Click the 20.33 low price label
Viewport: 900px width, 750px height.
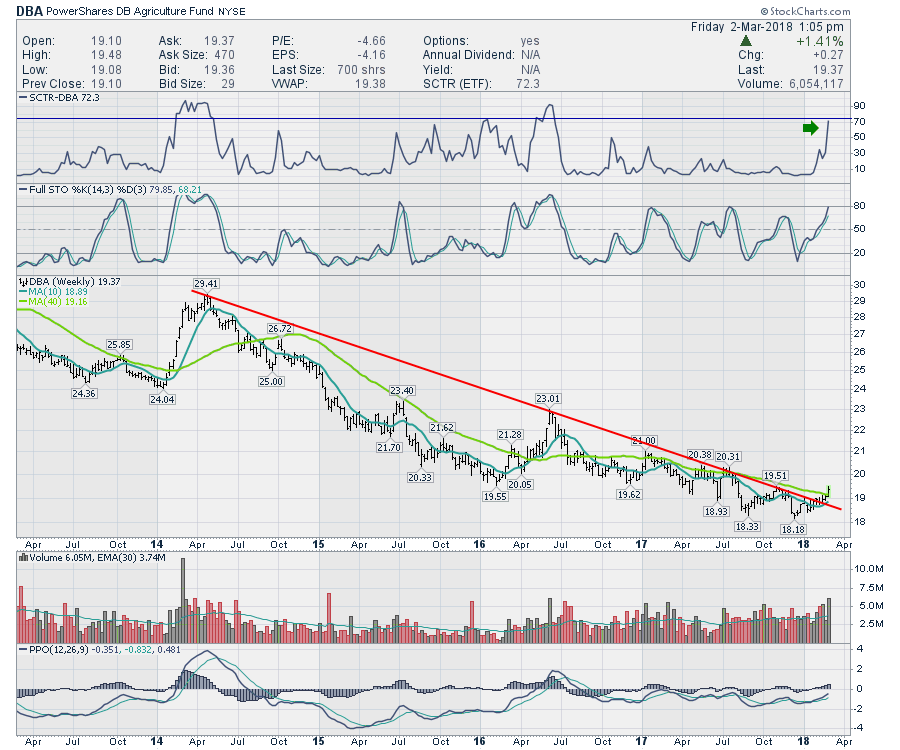[420, 477]
